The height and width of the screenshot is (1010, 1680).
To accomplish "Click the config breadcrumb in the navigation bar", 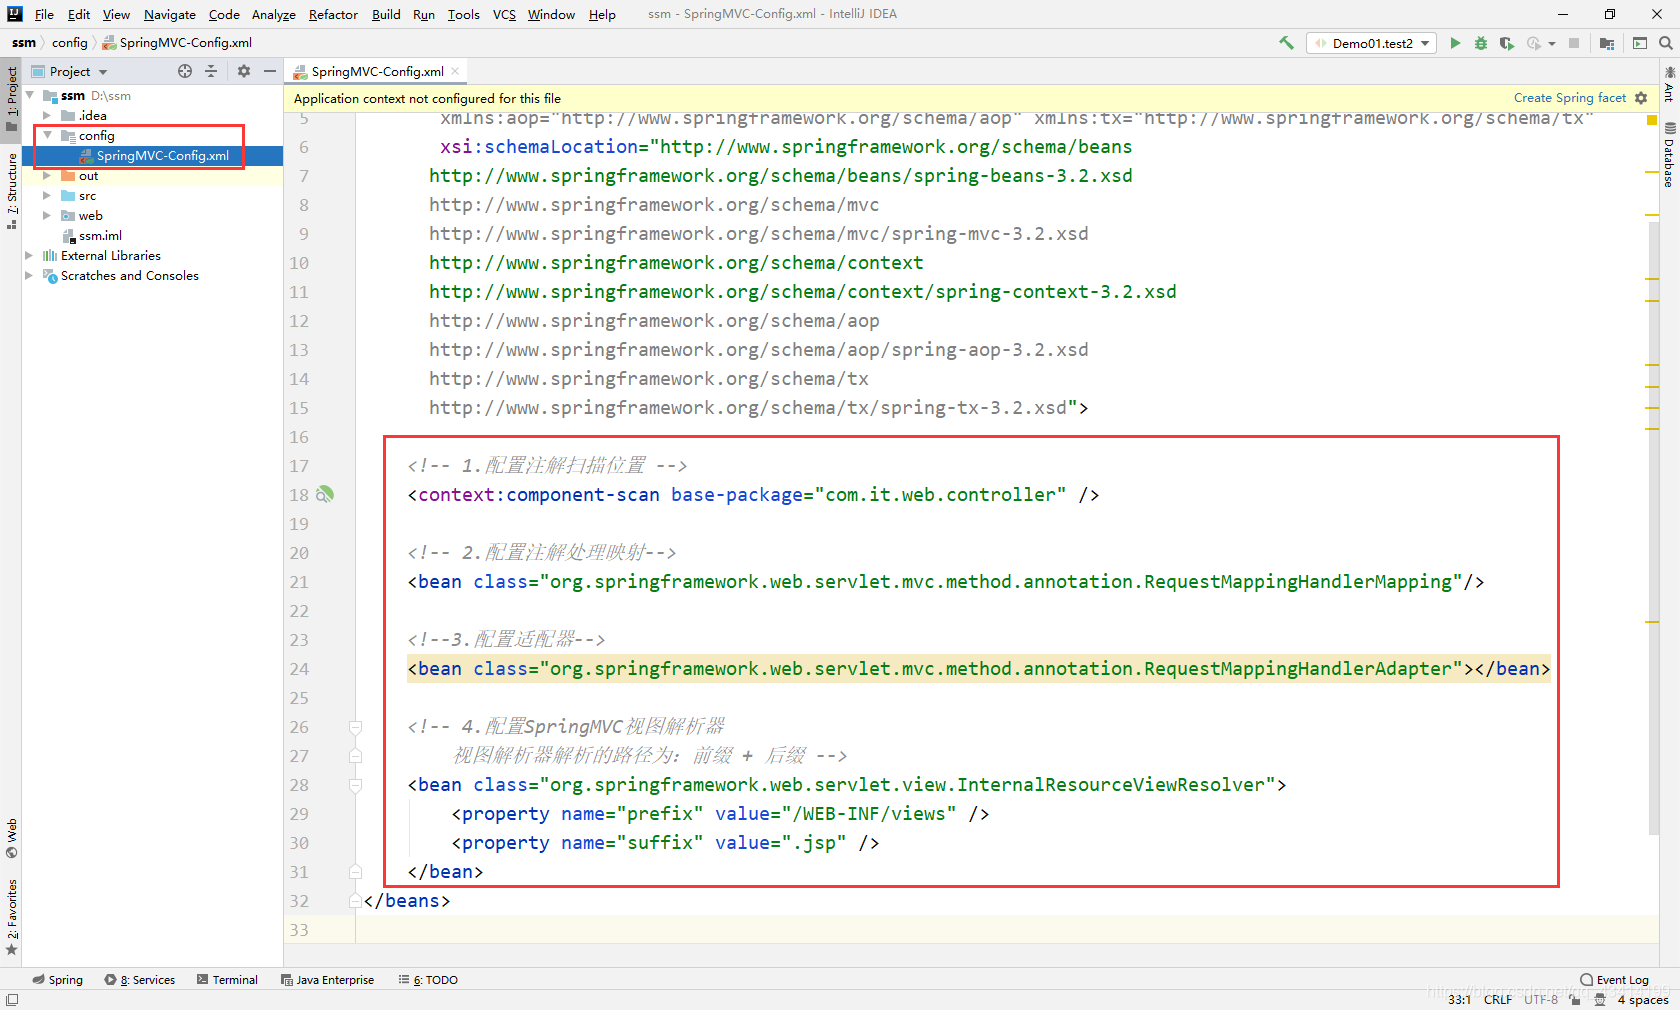I will (x=70, y=43).
